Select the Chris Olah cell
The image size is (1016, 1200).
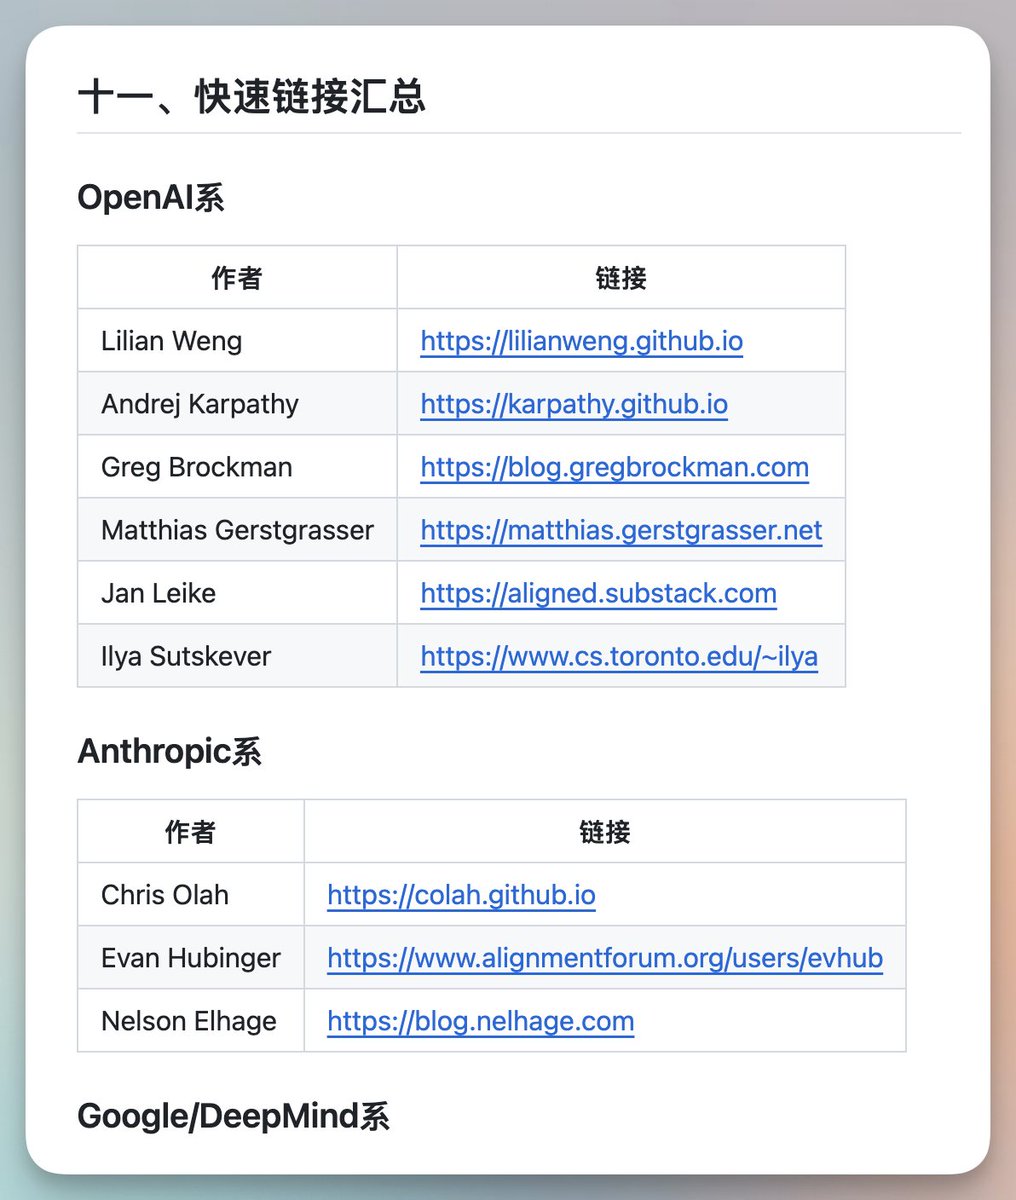click(x=191, y=895)
